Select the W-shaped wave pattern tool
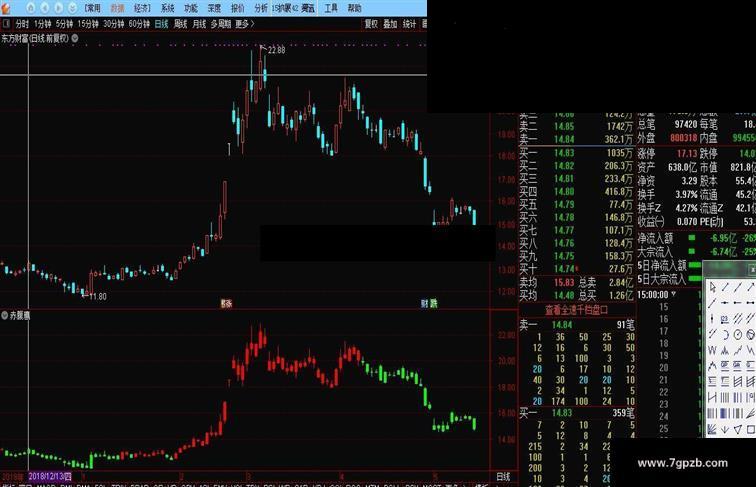Viewport: 756px width, 487px height. (x=713, y=350)
